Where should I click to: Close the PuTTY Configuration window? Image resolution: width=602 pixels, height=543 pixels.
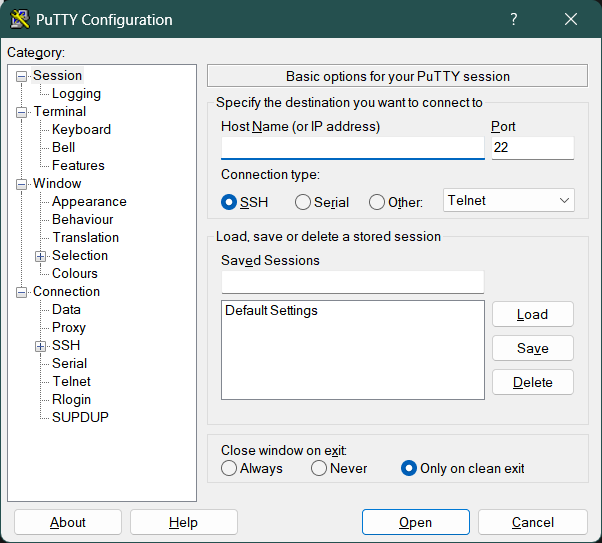click(x=571, y=19)
